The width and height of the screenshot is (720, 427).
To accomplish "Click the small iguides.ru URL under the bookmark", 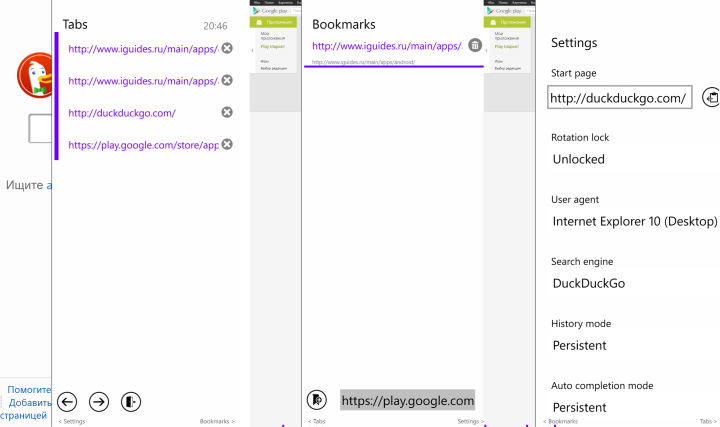I will point(364,62).
